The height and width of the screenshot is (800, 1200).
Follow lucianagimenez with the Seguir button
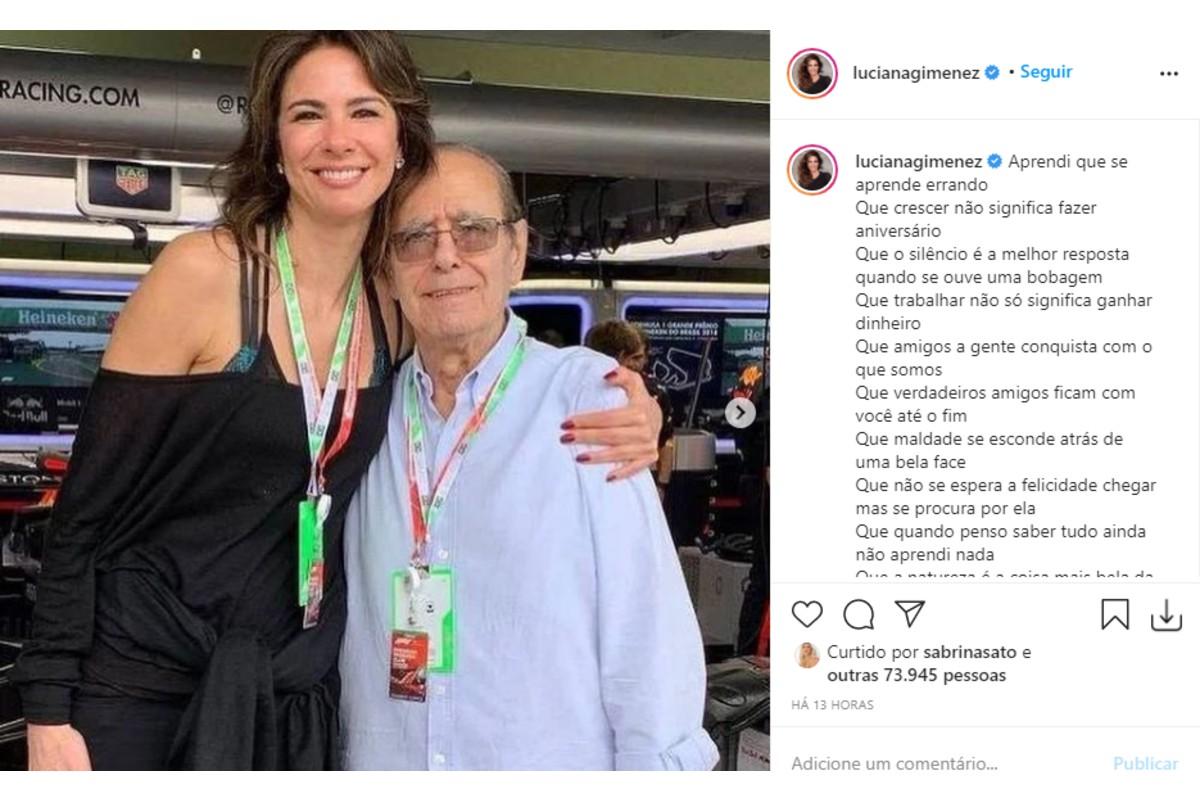click(1046, 72)
